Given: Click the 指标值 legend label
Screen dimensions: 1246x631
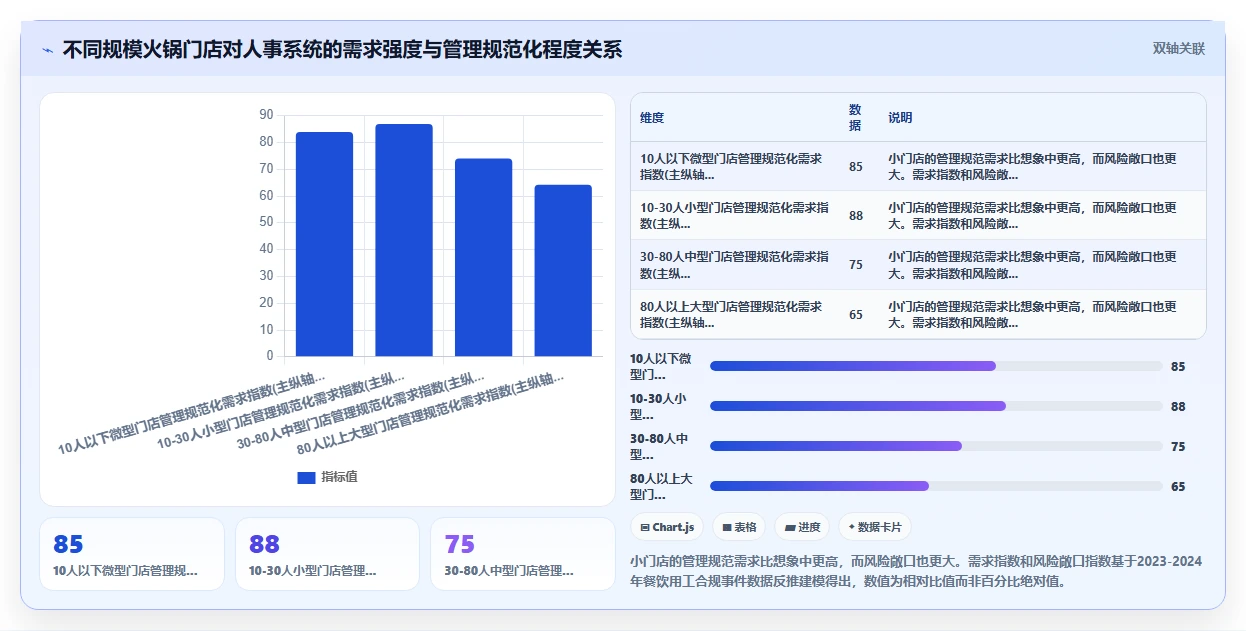Looking at the screenshot, I should (x=339, y=477).
